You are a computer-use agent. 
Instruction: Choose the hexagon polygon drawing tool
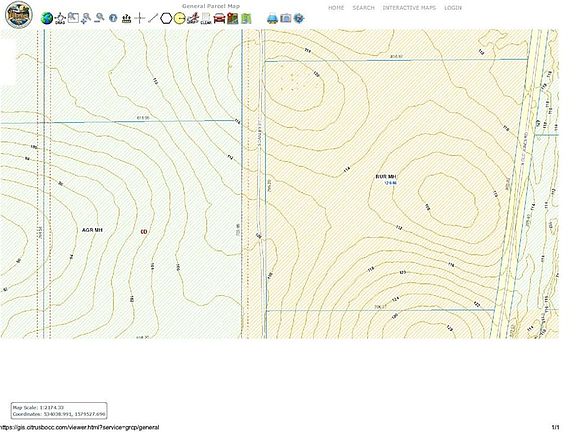click(x=166, y=18)
